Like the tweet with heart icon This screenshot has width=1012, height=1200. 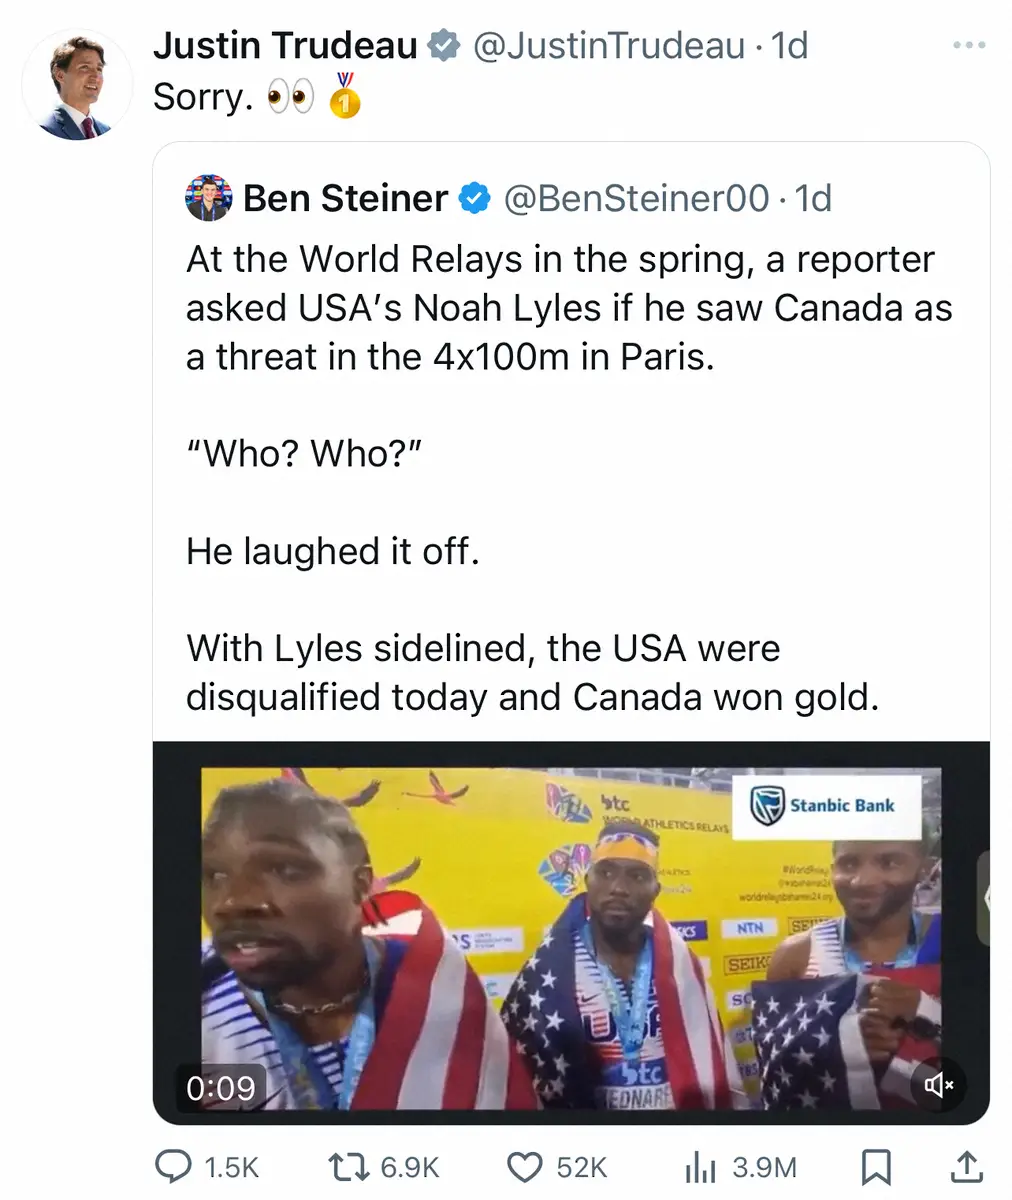(525, 1166)
